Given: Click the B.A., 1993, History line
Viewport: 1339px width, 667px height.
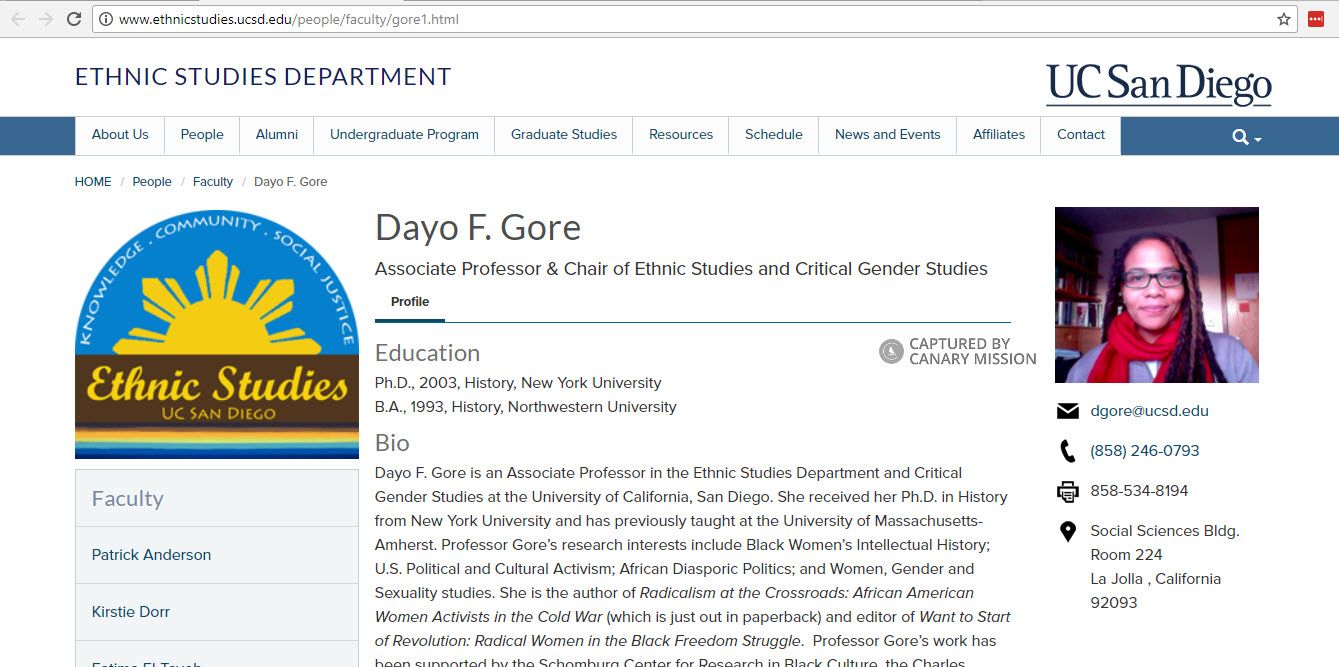Looking at the screenshot, I should click(526, 407).
